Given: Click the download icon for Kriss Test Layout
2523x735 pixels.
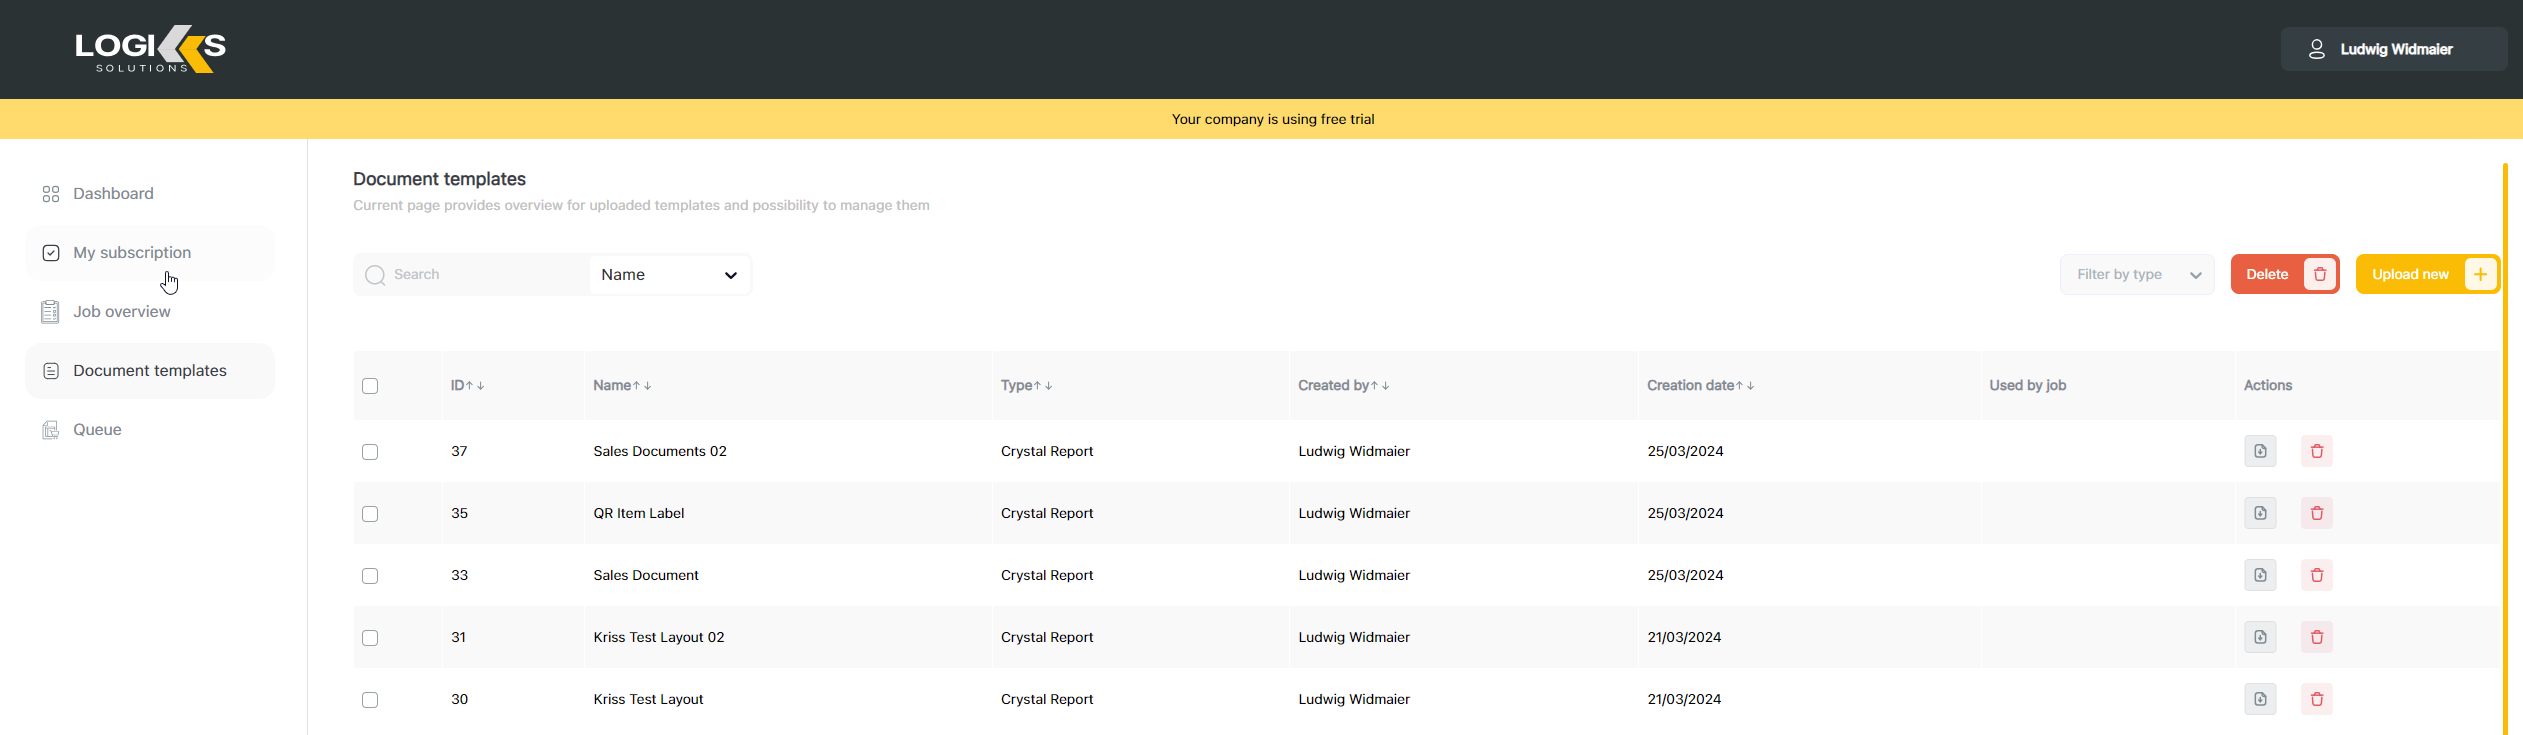Looking at the screenshot, I should [x=2260, y=699].
